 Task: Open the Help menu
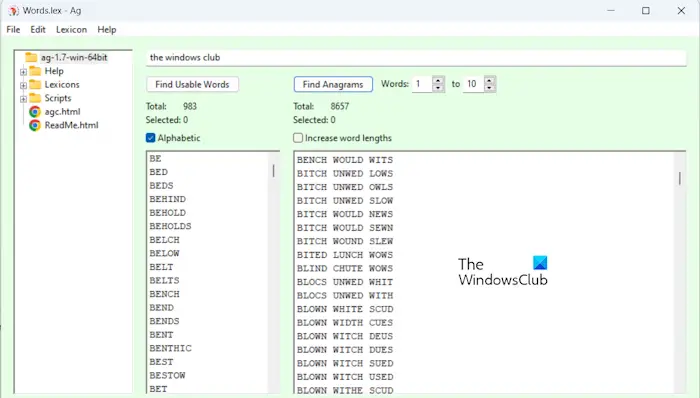107,29
